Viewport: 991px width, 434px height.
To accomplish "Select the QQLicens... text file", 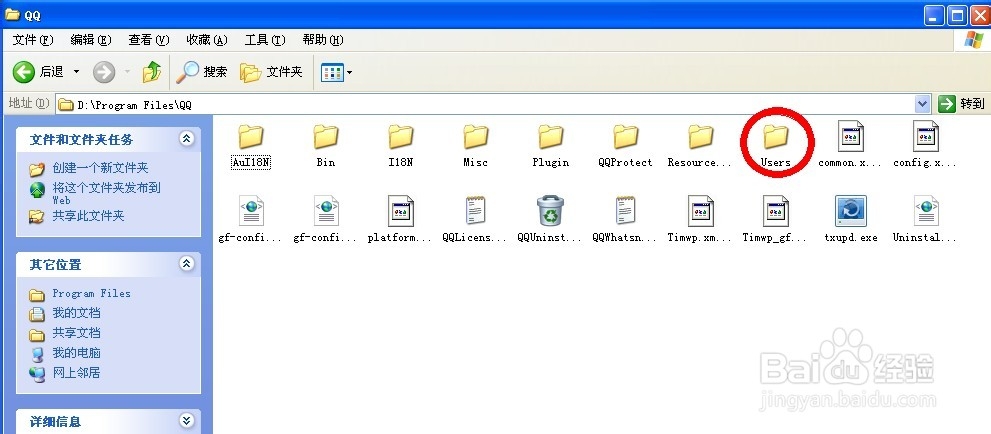I will (x=475, y=220).
